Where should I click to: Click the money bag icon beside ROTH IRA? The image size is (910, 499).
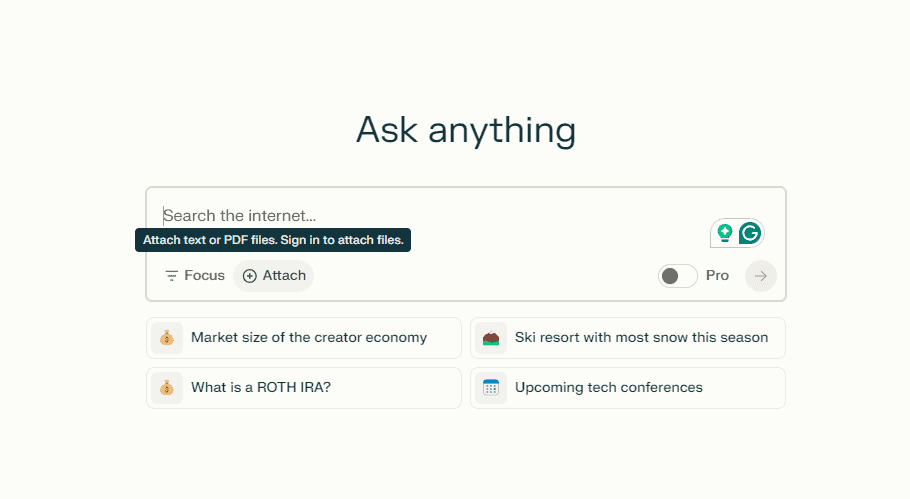pos(167,388)
